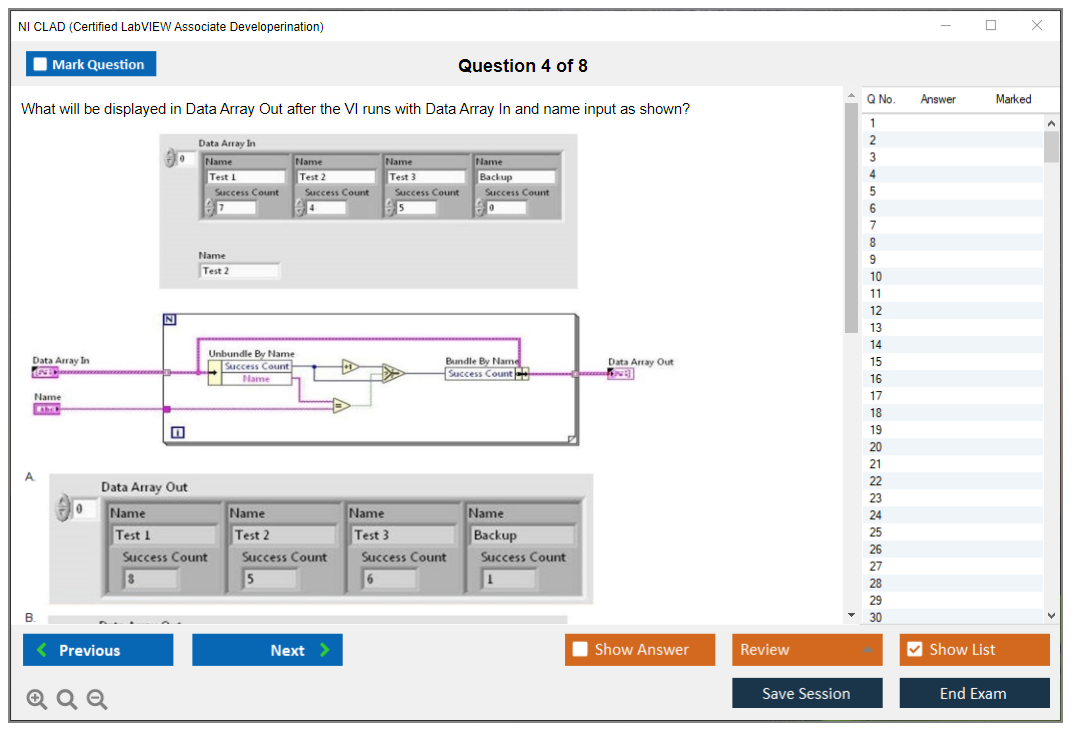The image size is (1075, 735).
Task: Click the zoom out magnifier icon
Action: coord(97,700)
